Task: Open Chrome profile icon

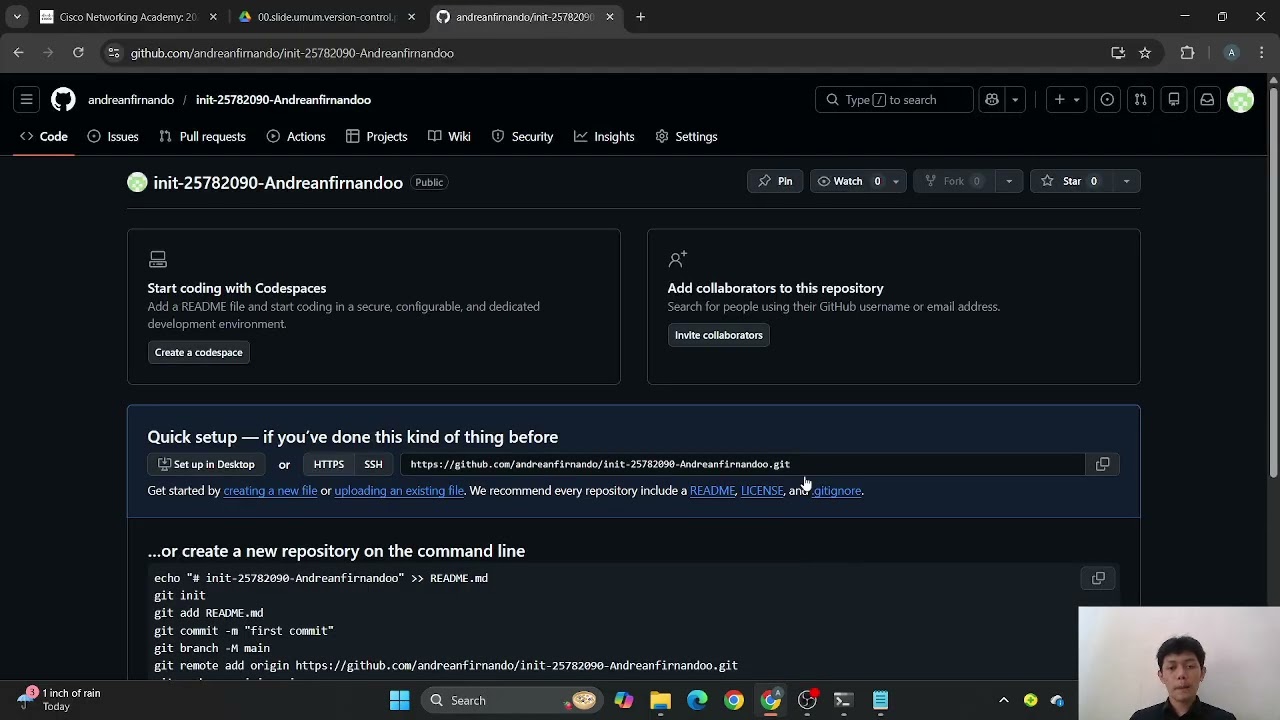Action: pyautogui.click(x=1232, y=53)
